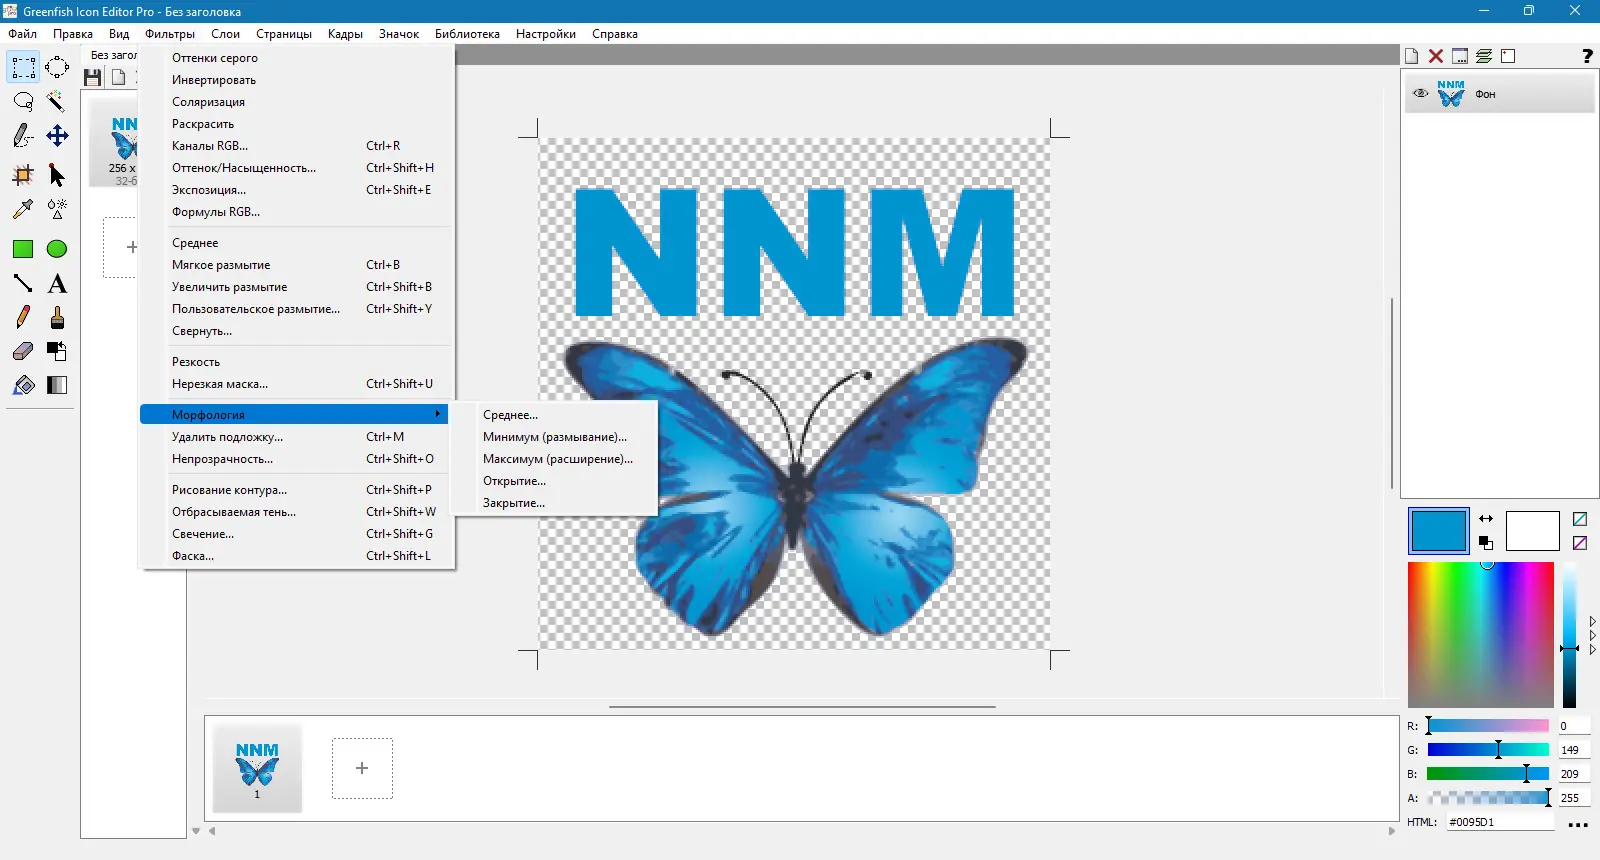Viewport: 1600px width, 860px height.
Task: Click the R value input field
Action: [1574, 726]
